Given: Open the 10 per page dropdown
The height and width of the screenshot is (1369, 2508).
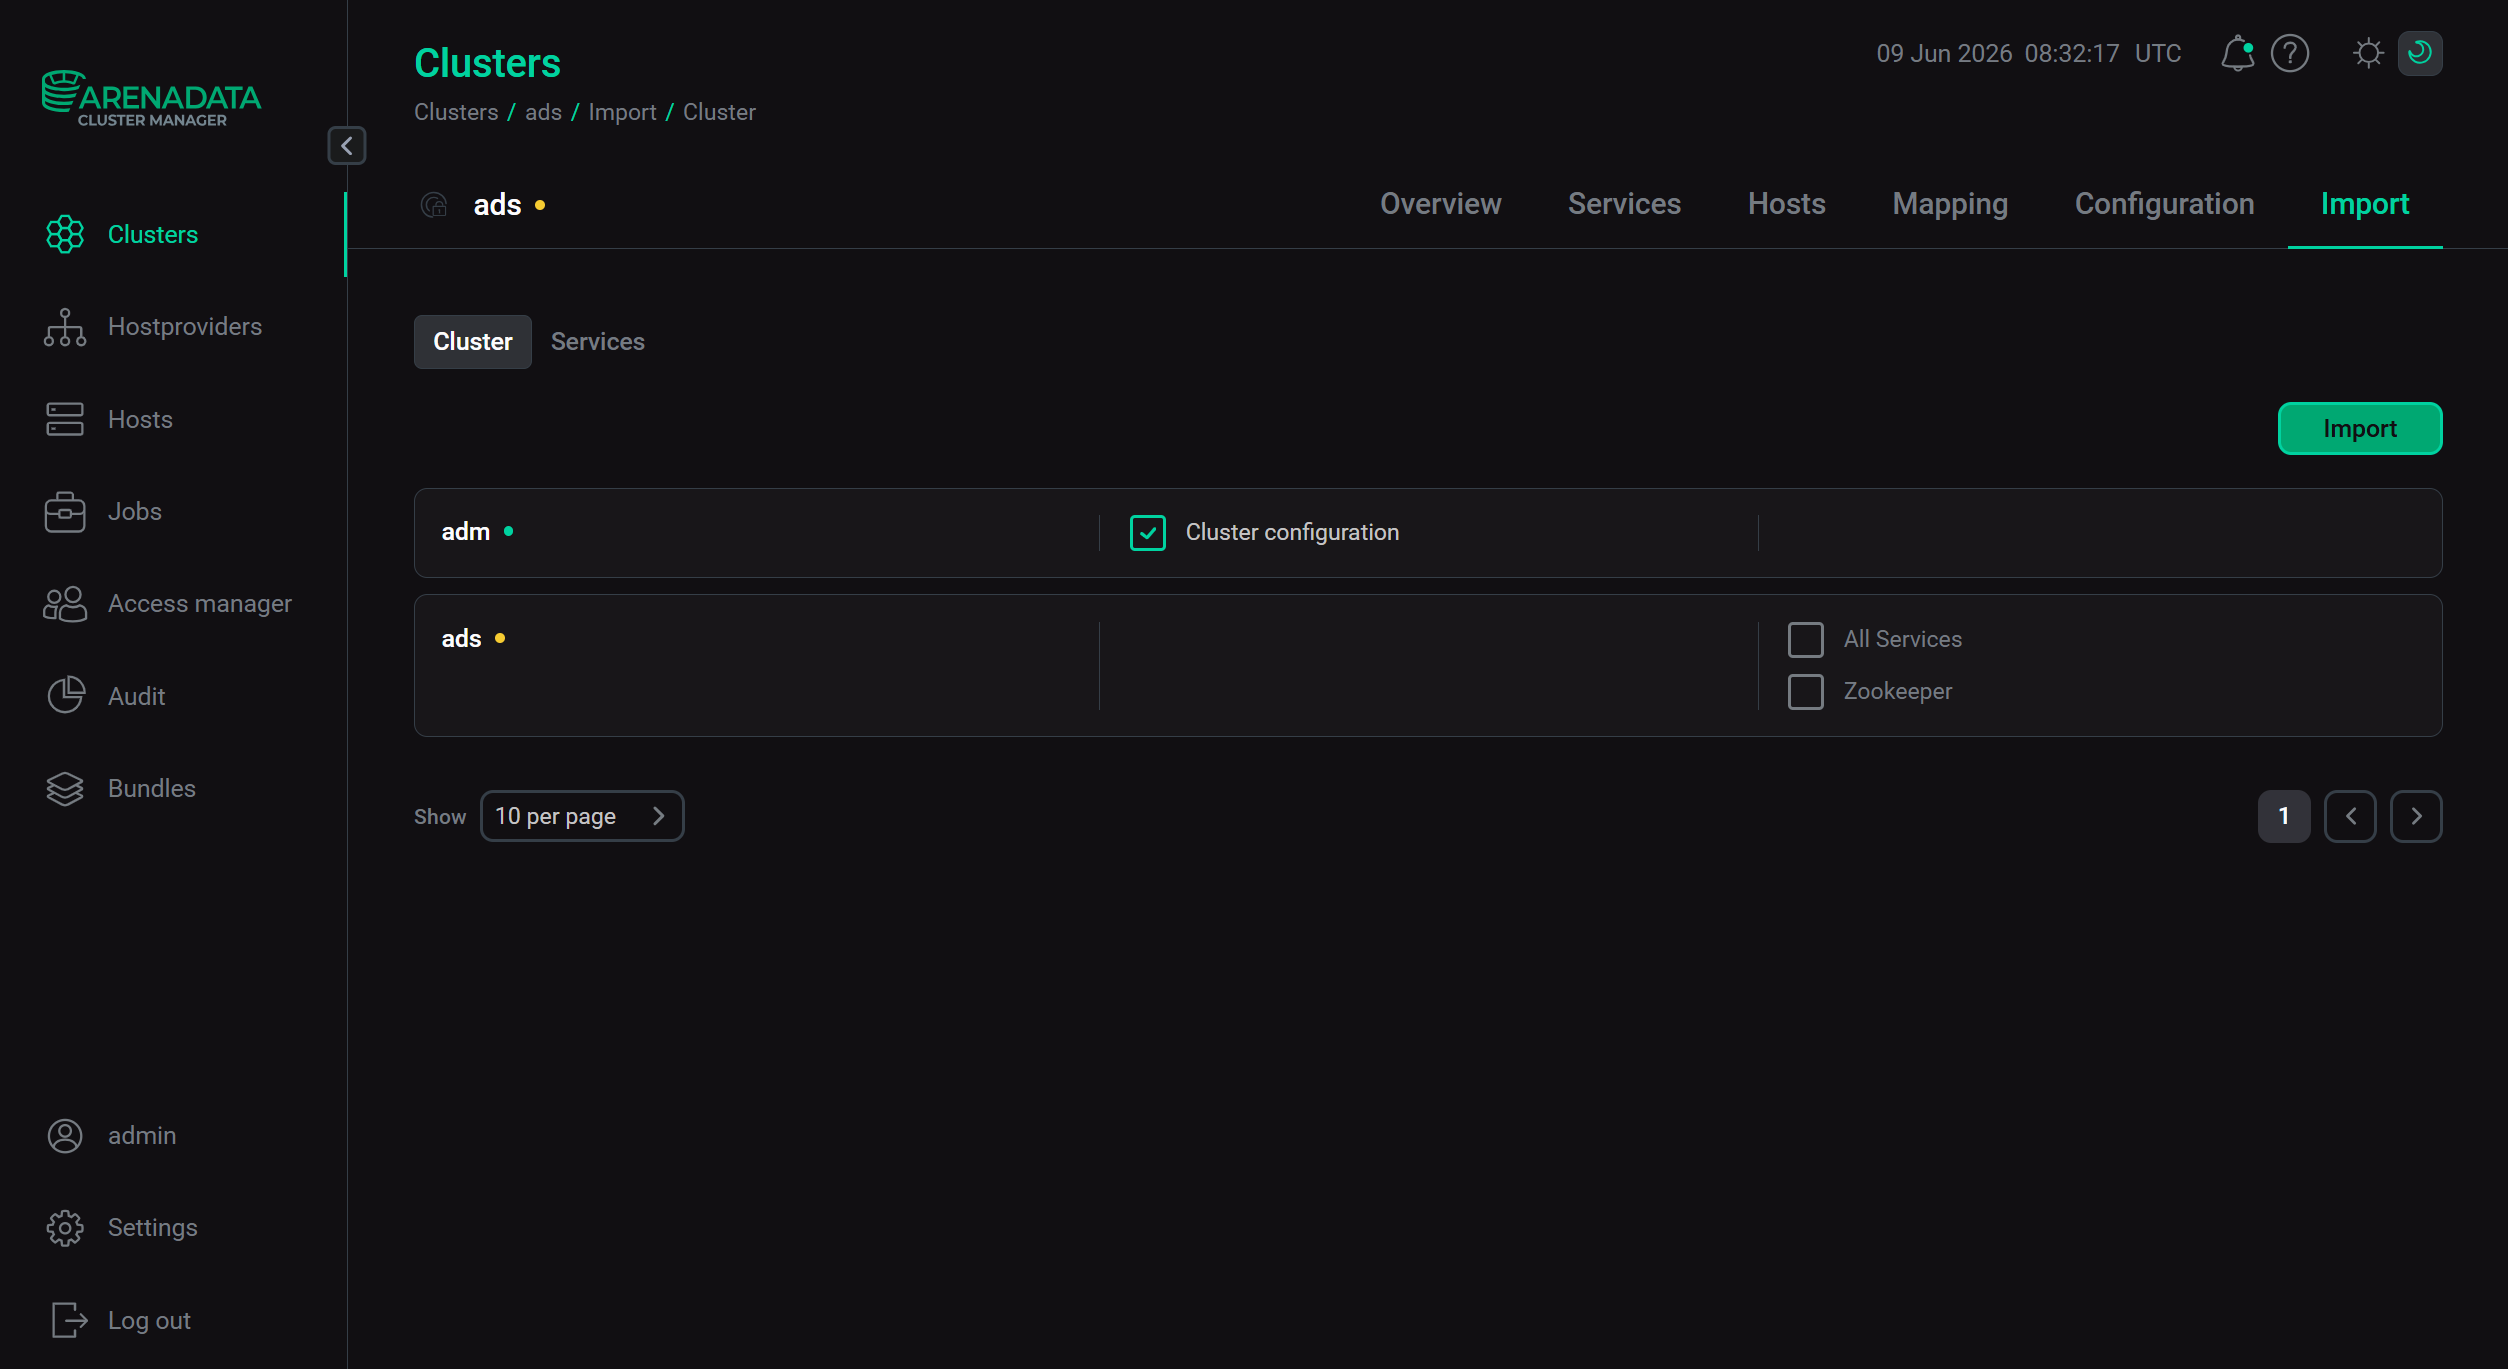Looking at the screenshot, I should tap(582, 816).
